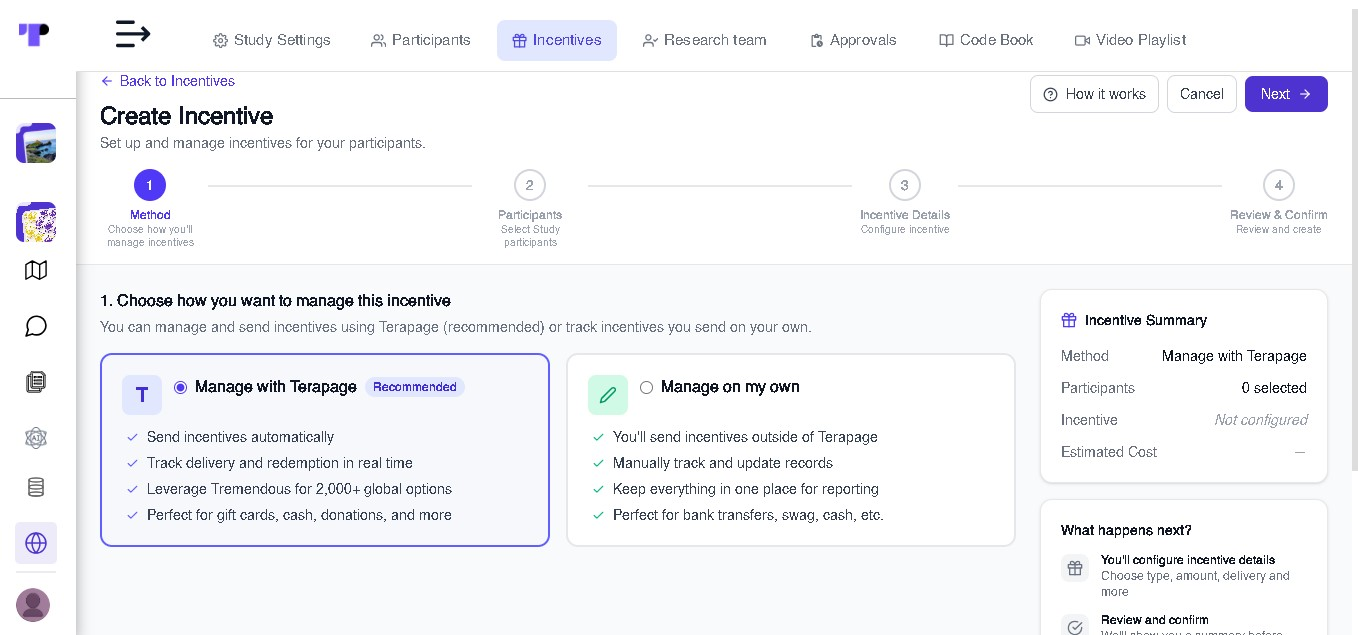Open the chat bubble icon in sidebar
The height and width of the screenshot is (635, 1358).
[36, 326]
